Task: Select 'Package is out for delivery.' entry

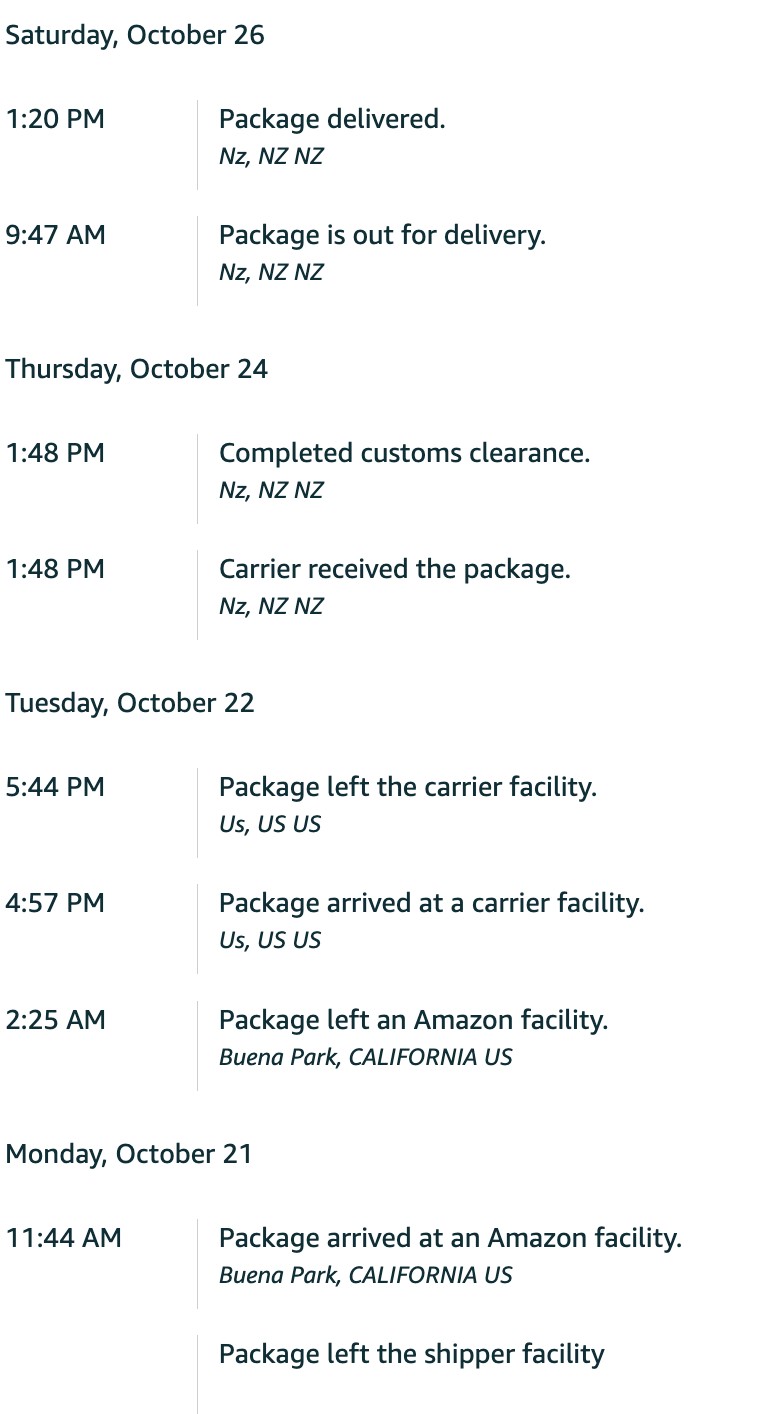Action: coord(382,235)
